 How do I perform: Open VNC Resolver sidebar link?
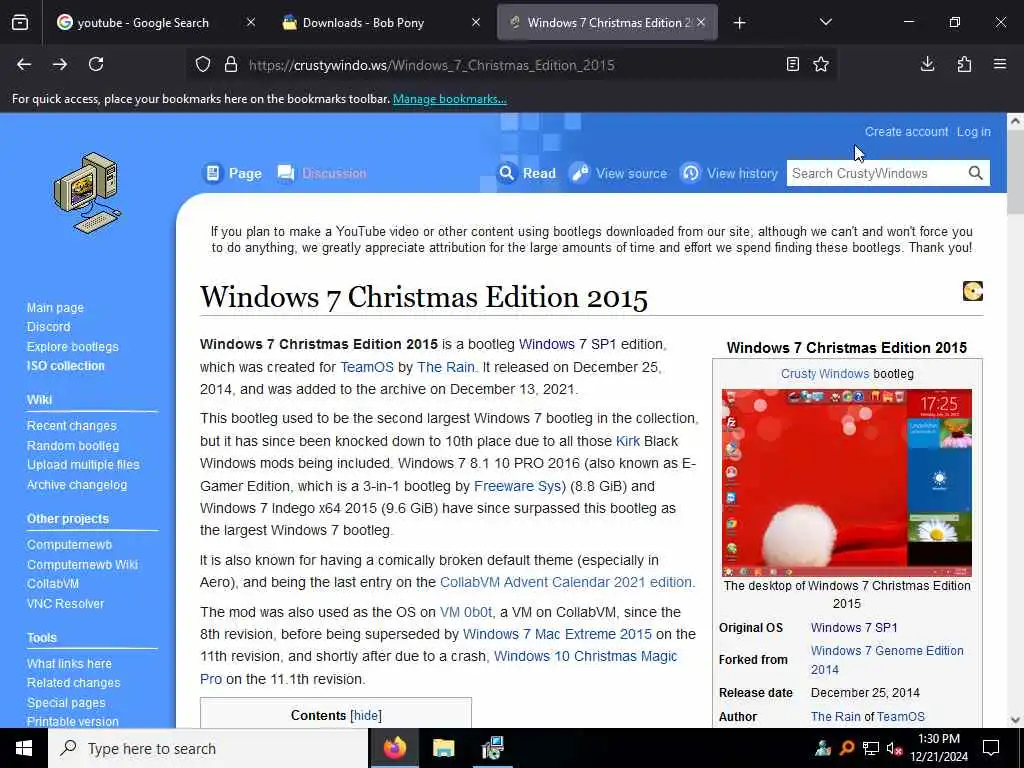coord(65,604)
